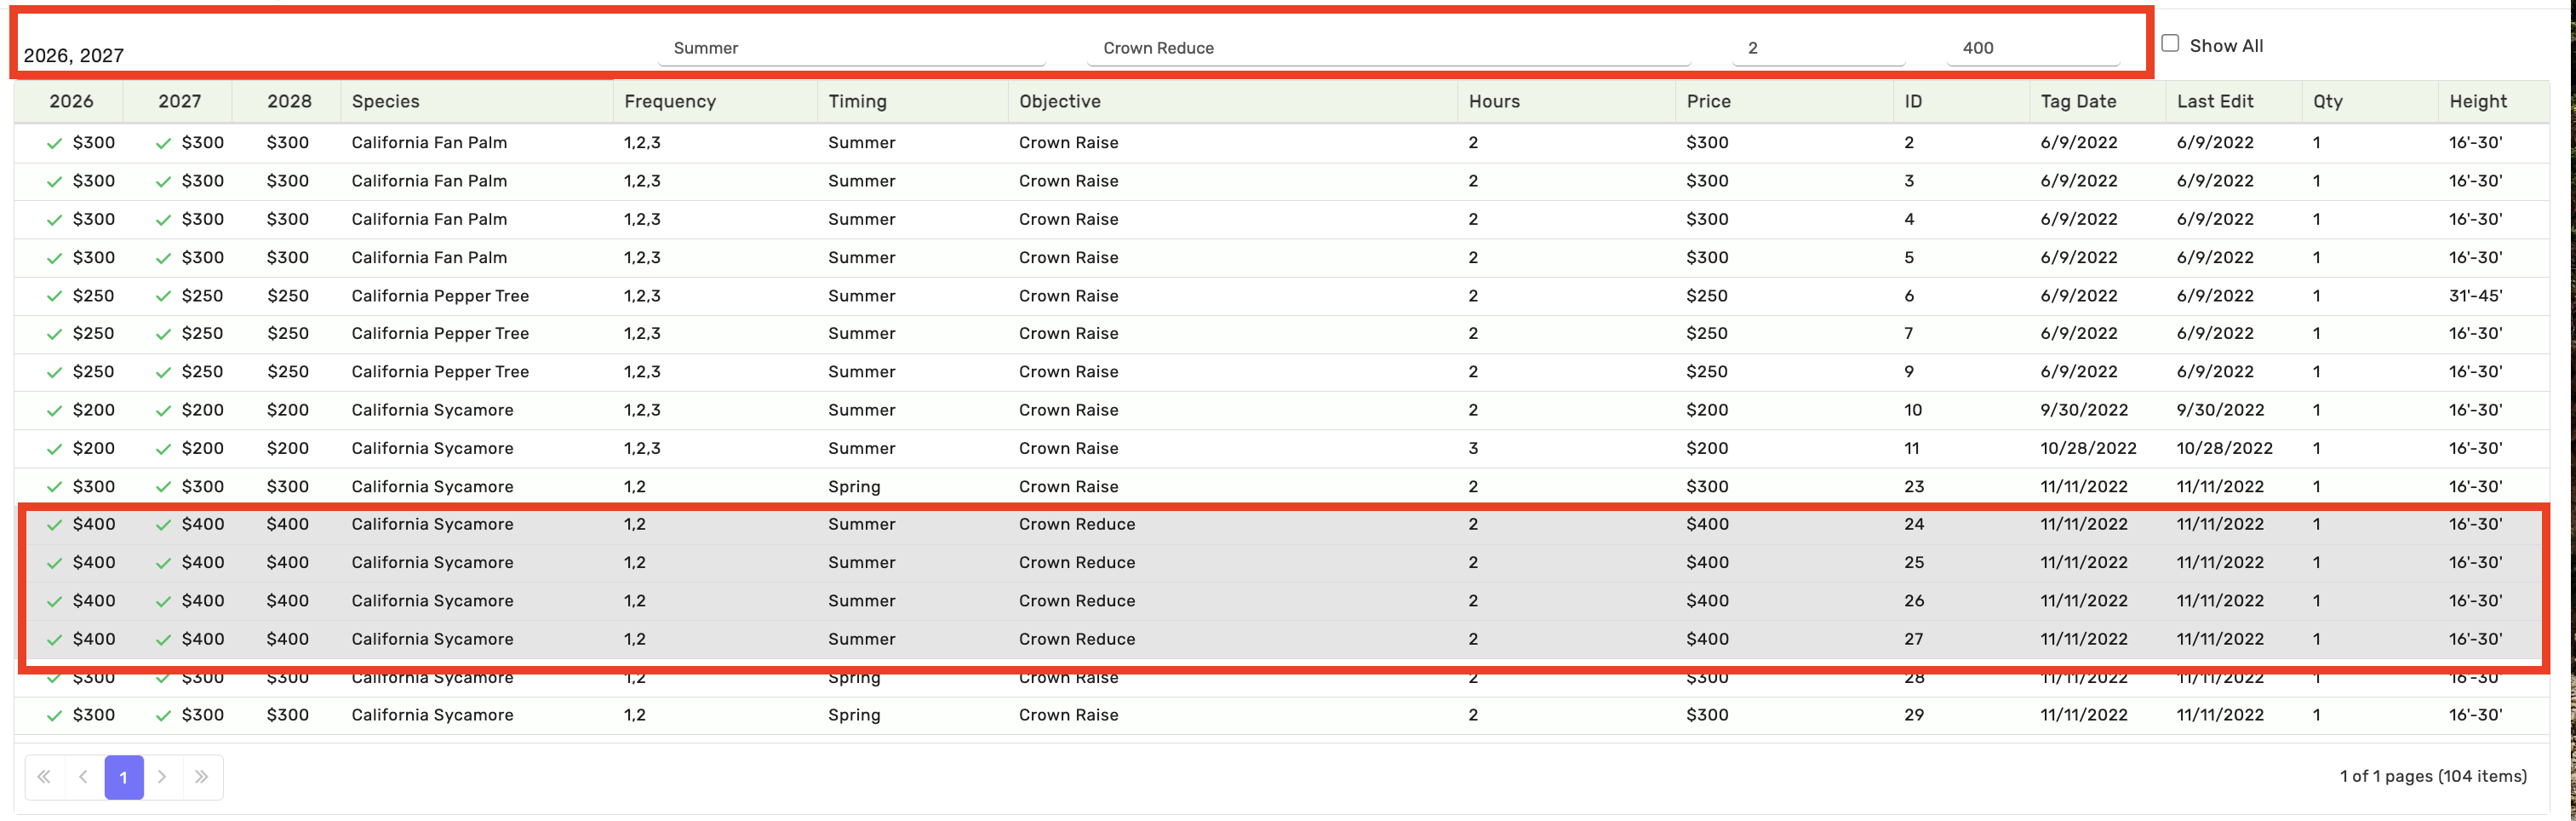Open the Crown Reduce objective dropdown
The width and height of the screenshot is (2576, 821).
[1387, 48]
